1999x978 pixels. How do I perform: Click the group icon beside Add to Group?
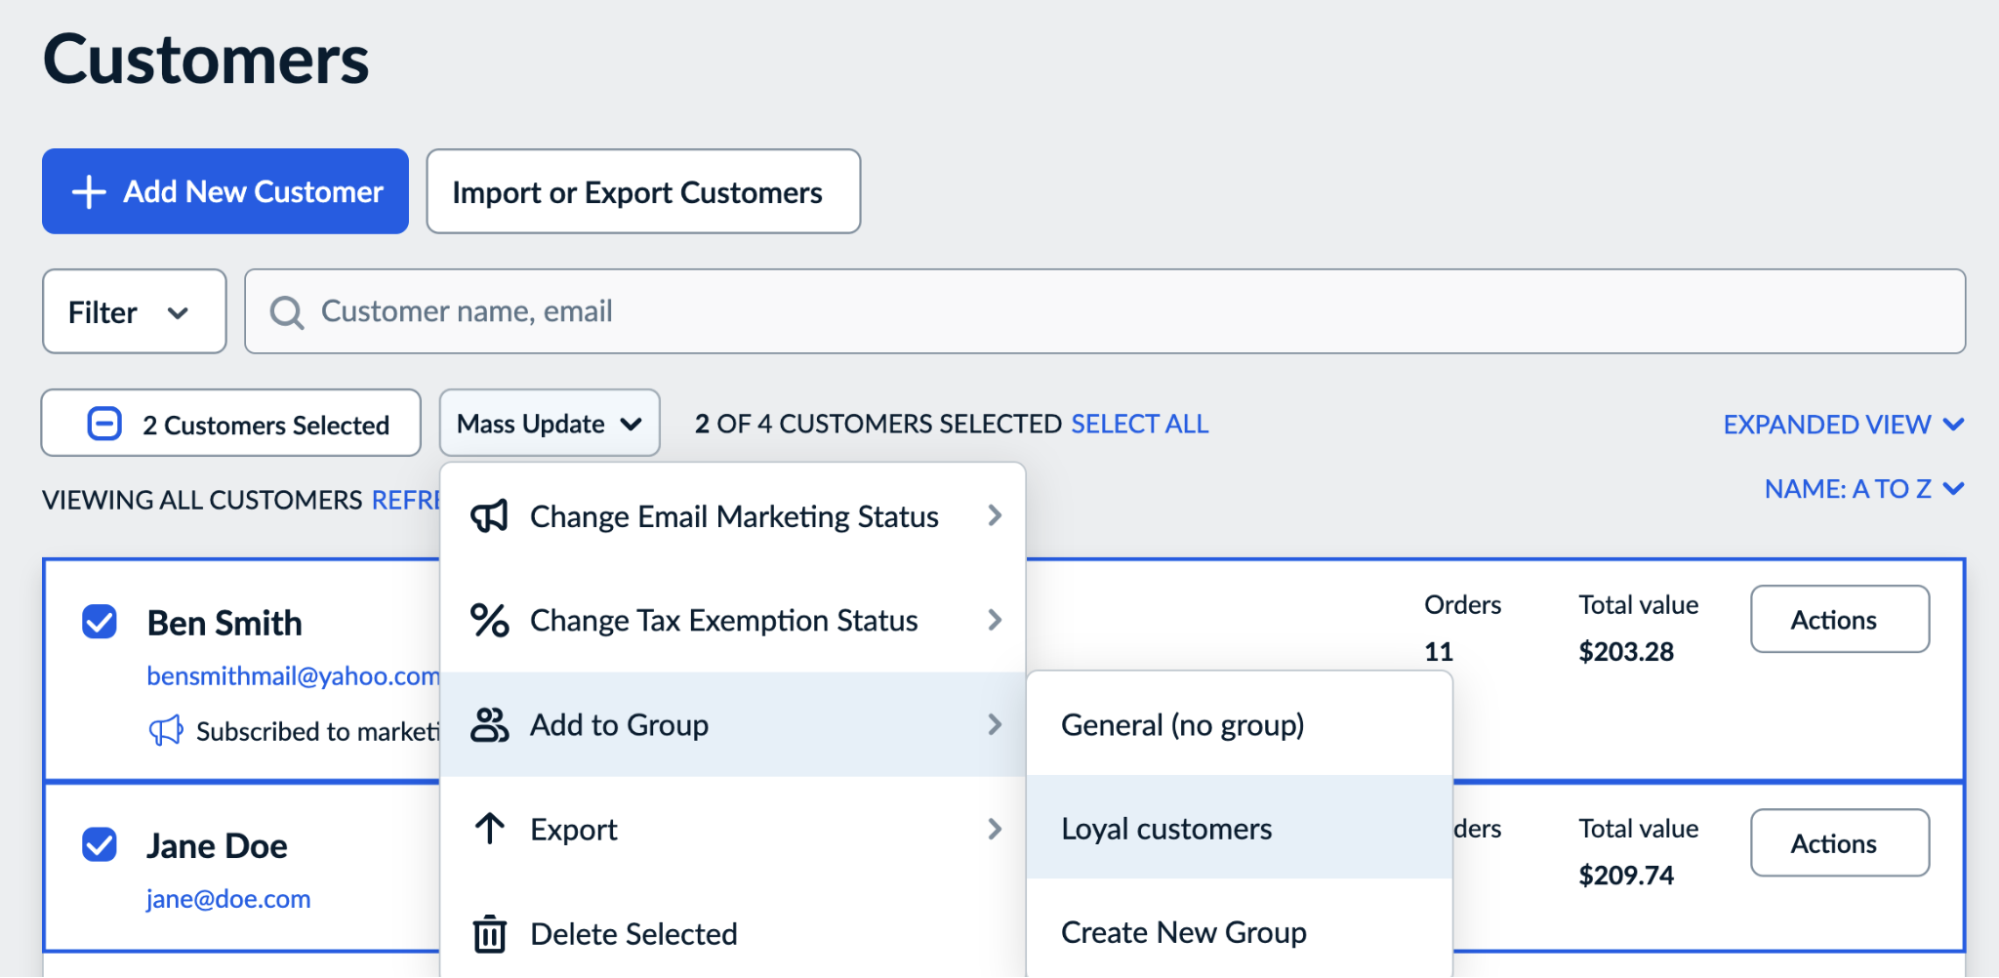click(x=489, y=724)
